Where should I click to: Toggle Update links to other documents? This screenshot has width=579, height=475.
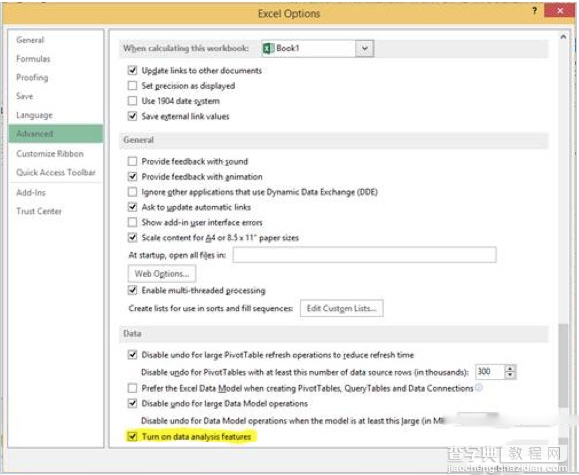pyautogui.click(x=132, y=70)
